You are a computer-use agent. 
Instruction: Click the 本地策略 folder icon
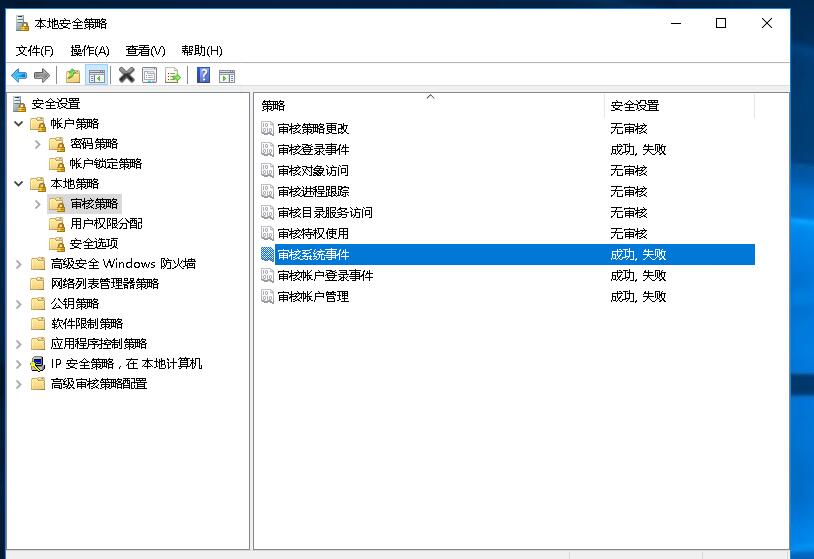[x=38, y=184]
